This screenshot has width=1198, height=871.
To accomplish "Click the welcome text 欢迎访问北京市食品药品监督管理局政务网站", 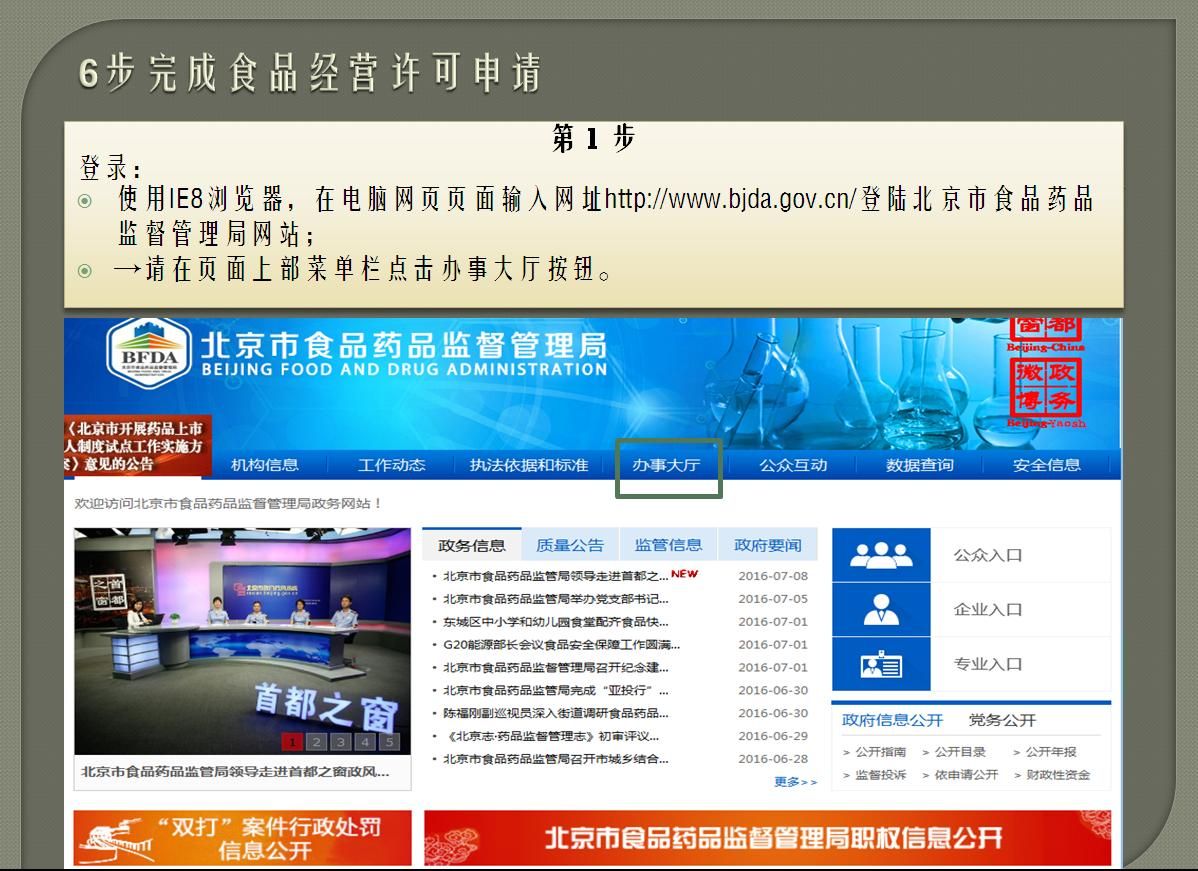I will [x=228, y=503].
